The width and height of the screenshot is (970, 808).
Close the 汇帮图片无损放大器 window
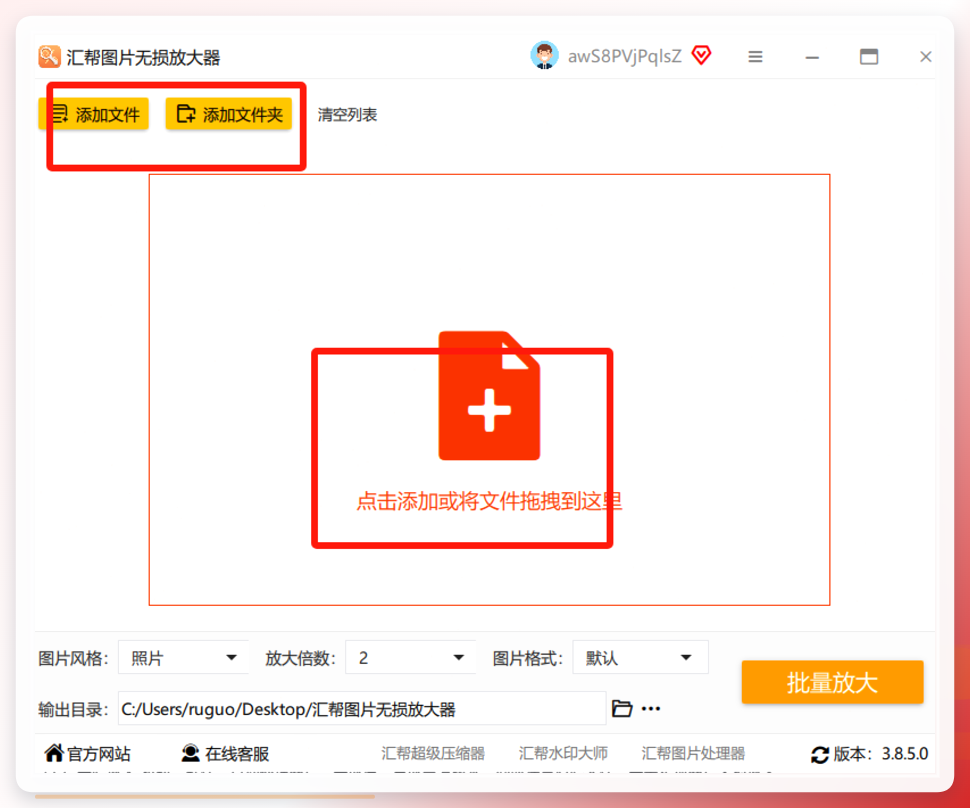click(925, 57)
